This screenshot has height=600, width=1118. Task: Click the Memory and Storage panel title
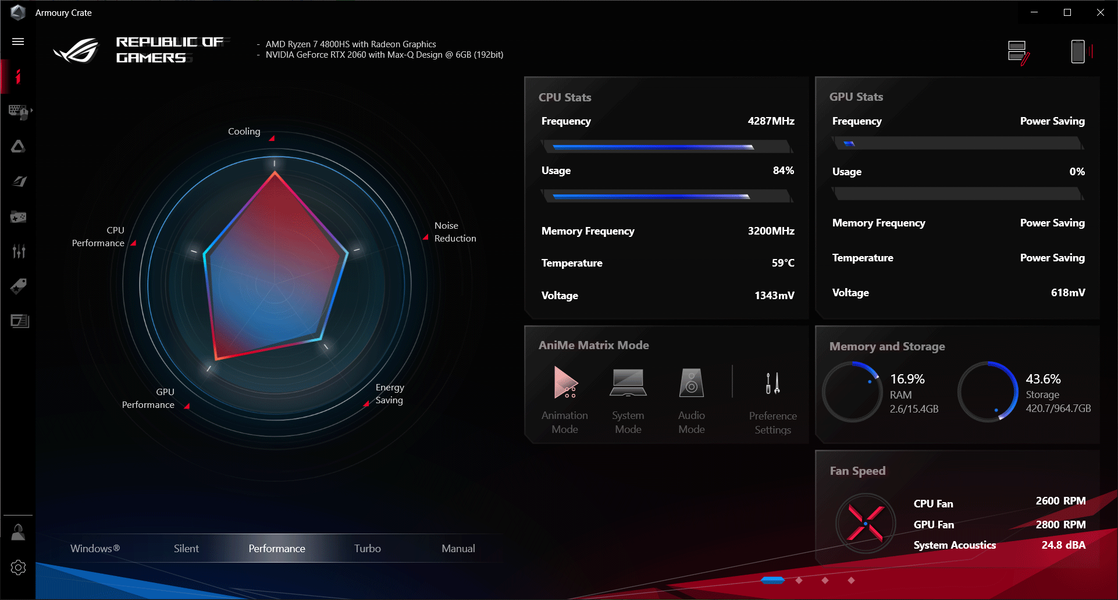point(887,346)
